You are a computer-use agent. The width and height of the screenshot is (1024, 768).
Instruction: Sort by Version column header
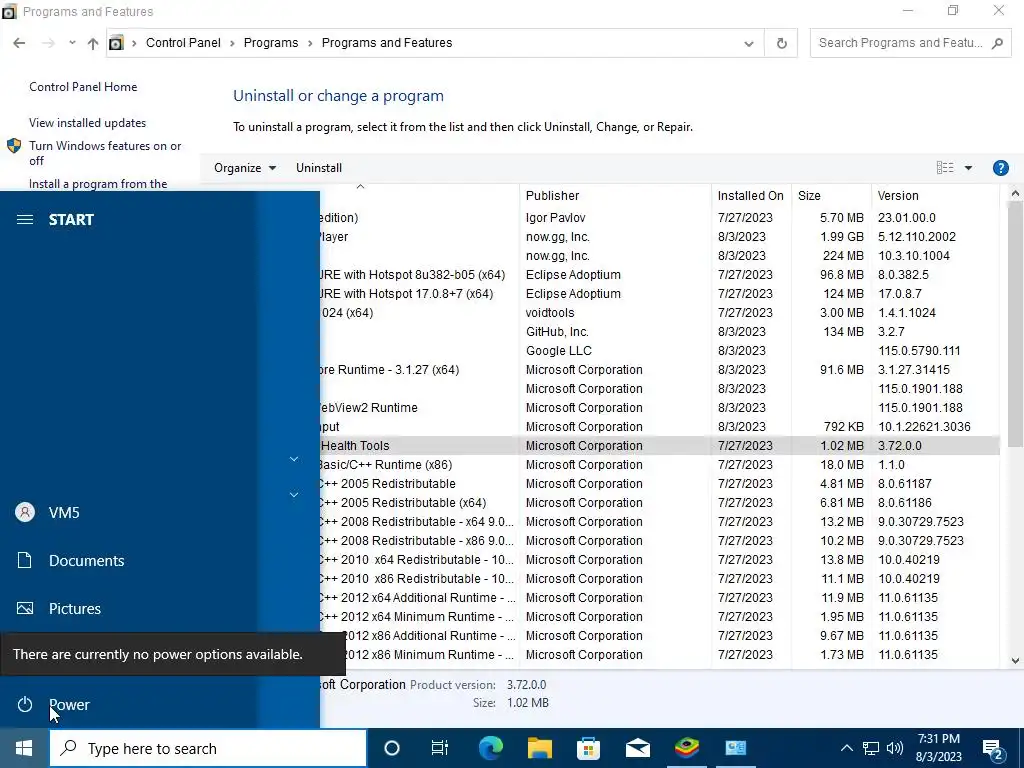935,195
